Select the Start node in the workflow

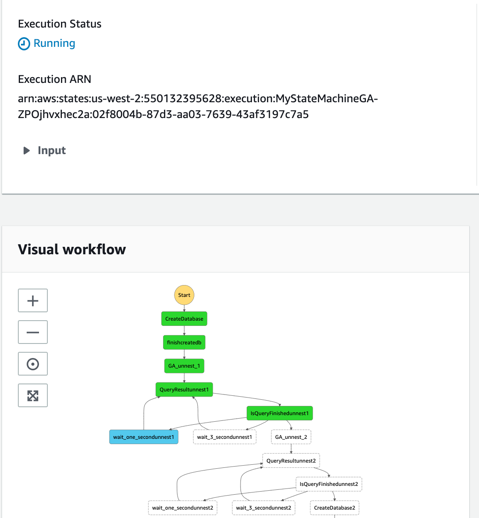pyautogui.click(x=184, y=295)
